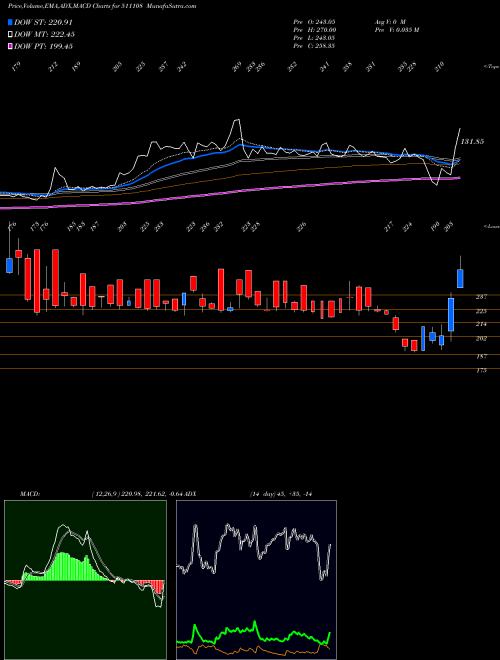Click the '<Lows' label beside low values
The image size is (500, 660).
coord(491,226)
